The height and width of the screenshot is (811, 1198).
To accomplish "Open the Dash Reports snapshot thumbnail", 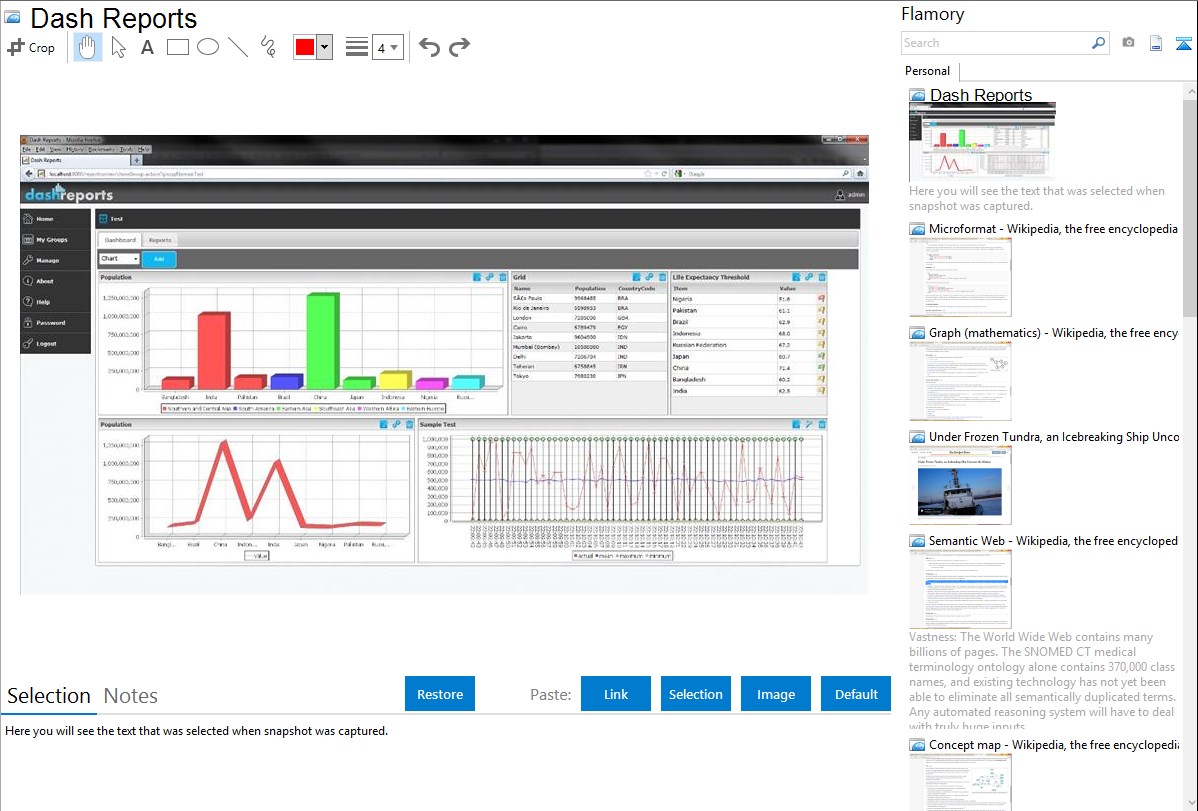I will (983, 141).
